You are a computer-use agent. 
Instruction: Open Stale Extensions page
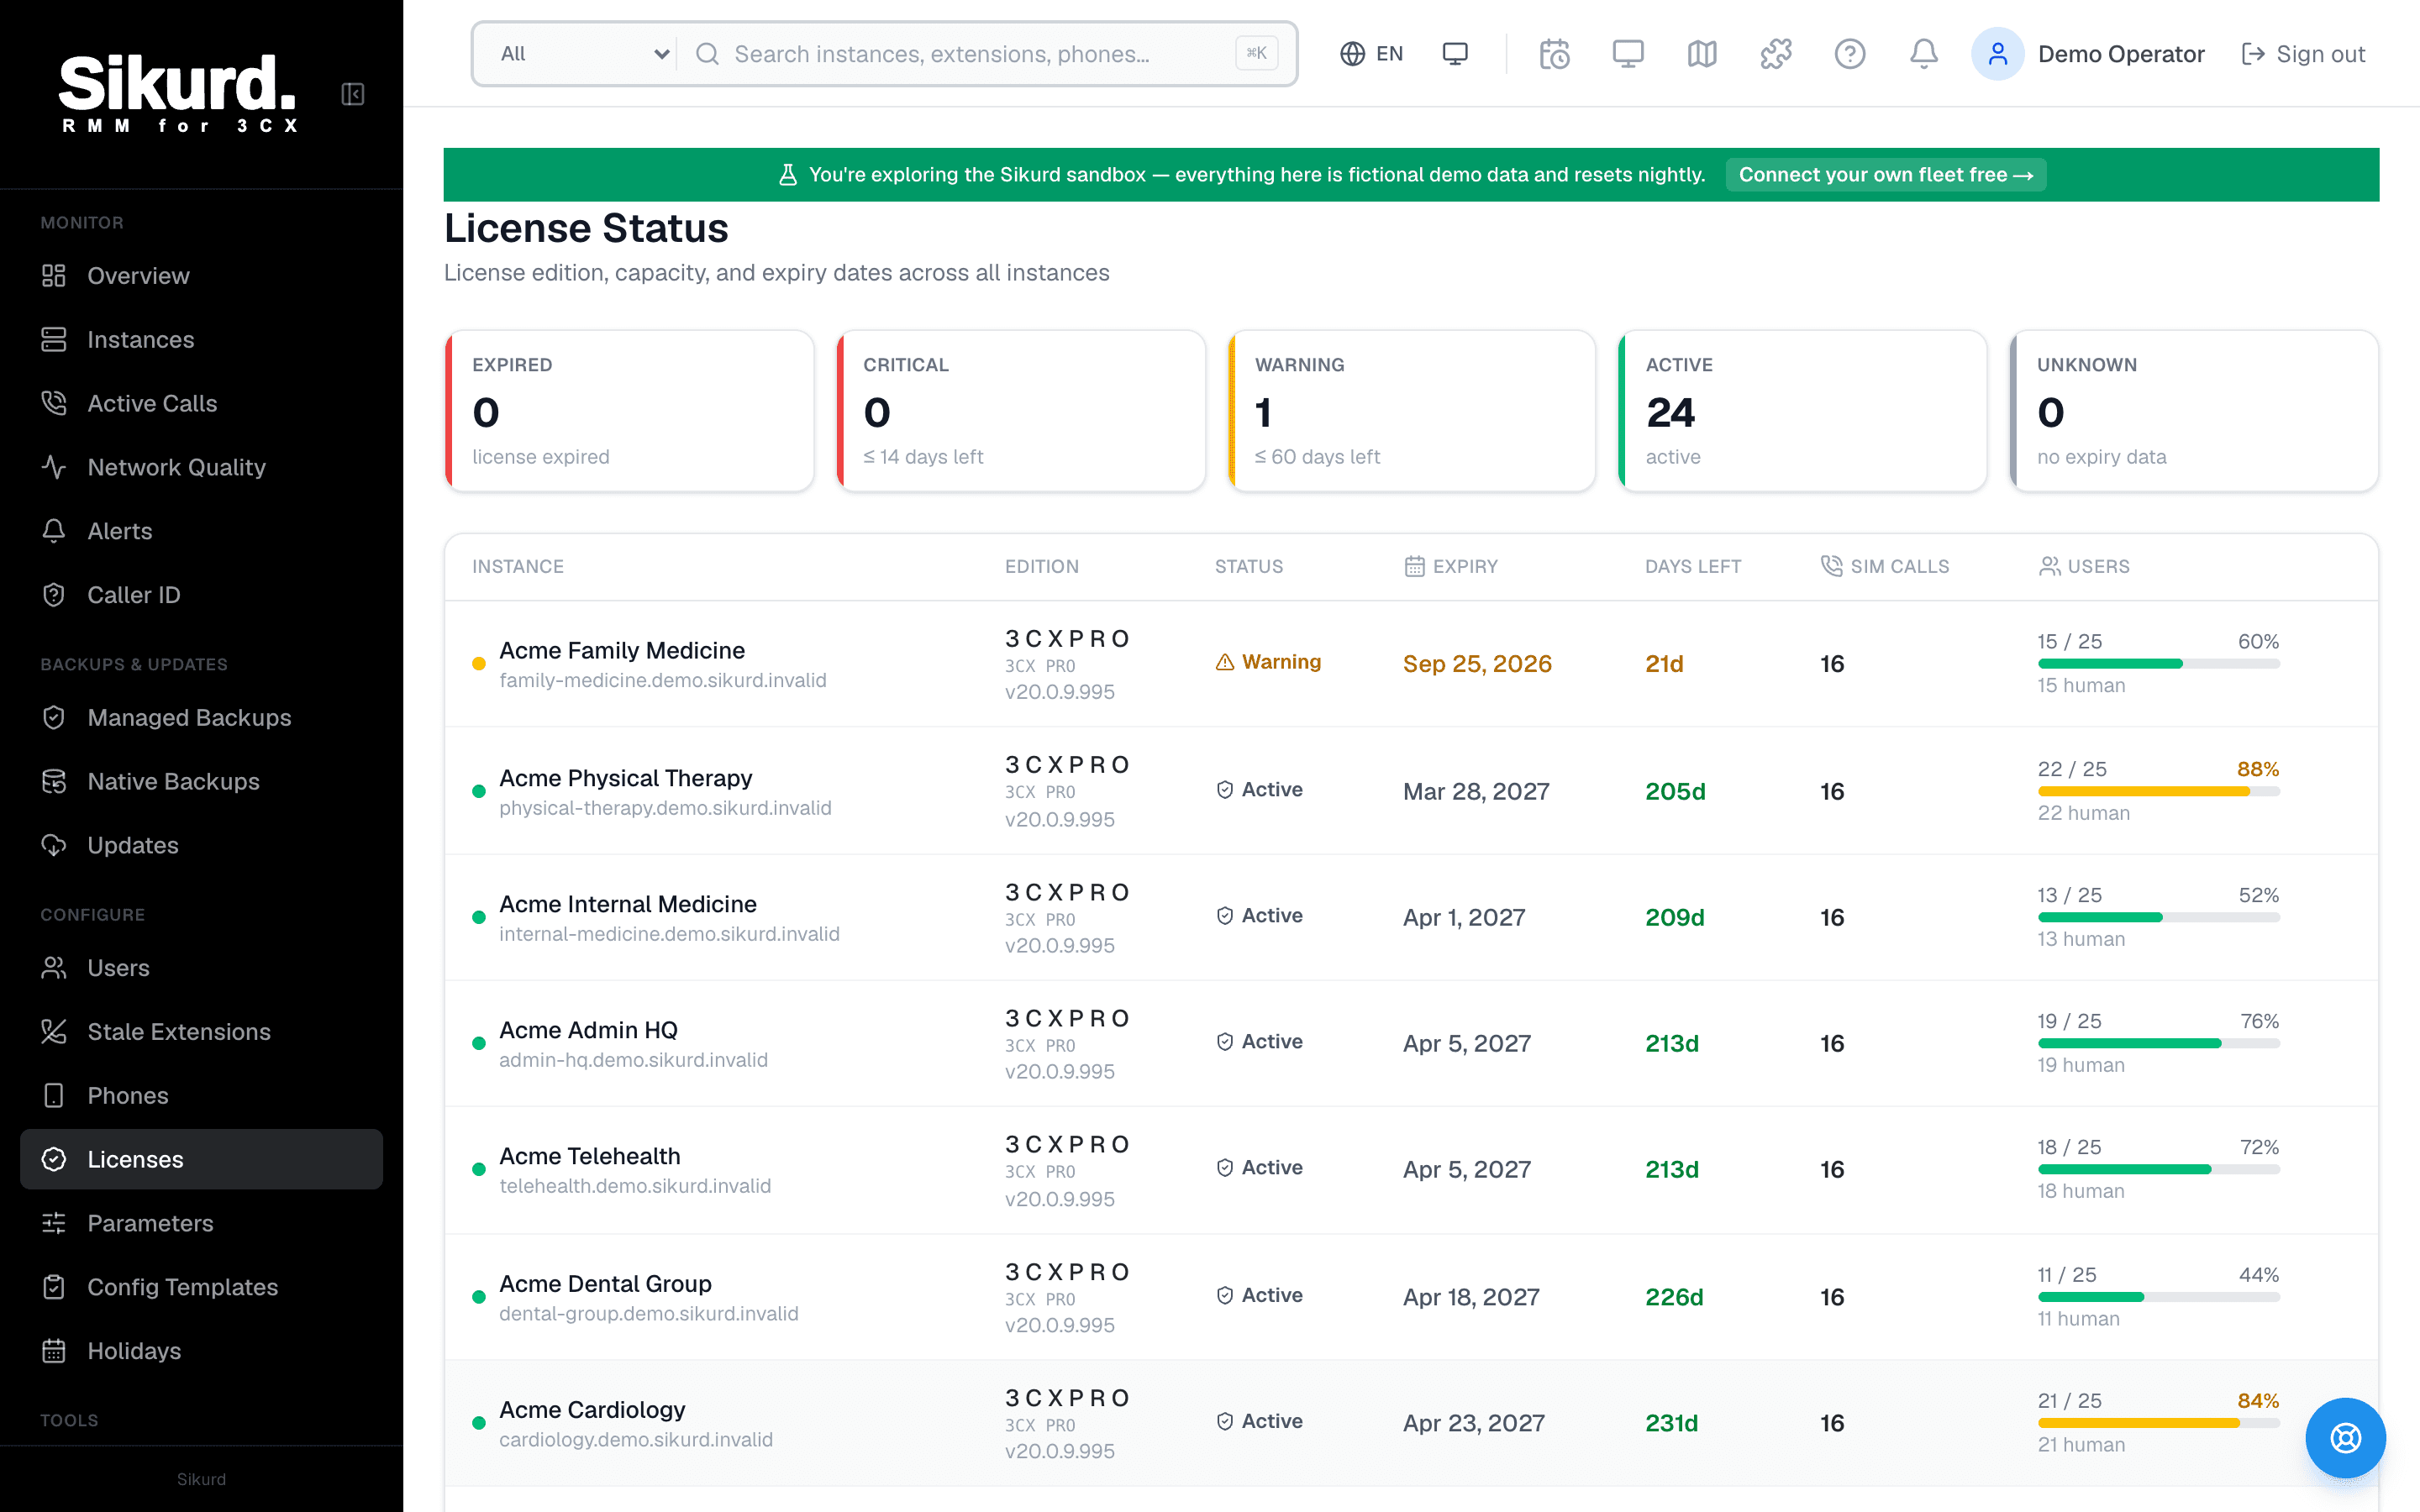[x=201, y=1032]
